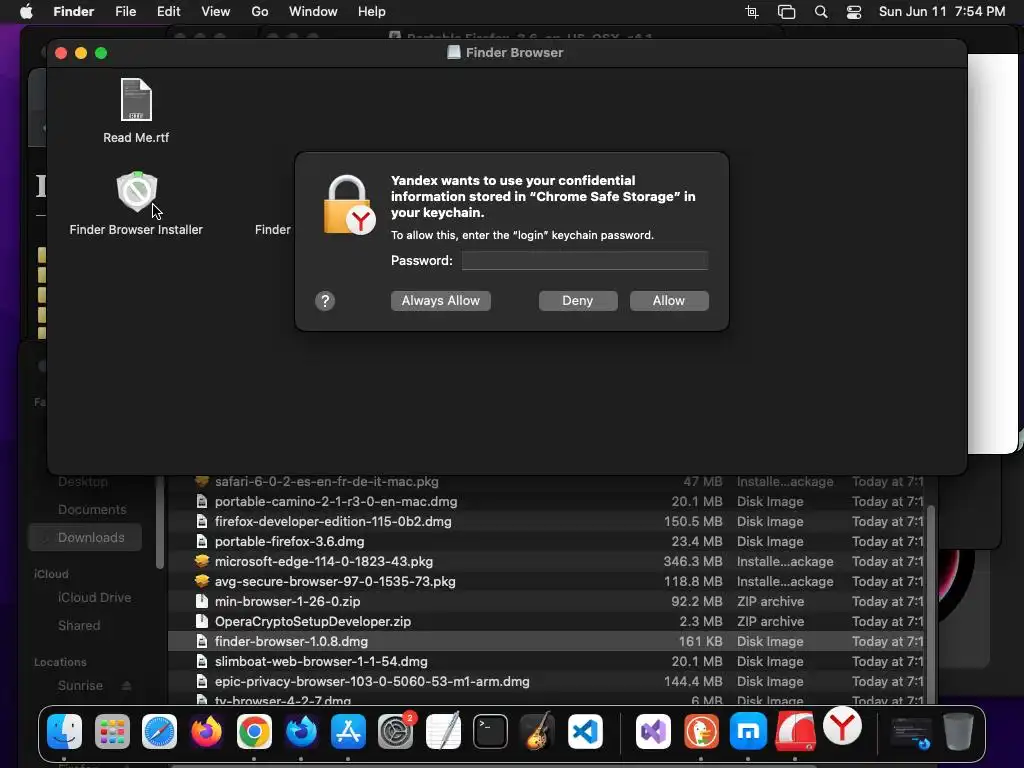Select microsoft-edge-114-0-1823-43.pkg file

tap(546, 562)
